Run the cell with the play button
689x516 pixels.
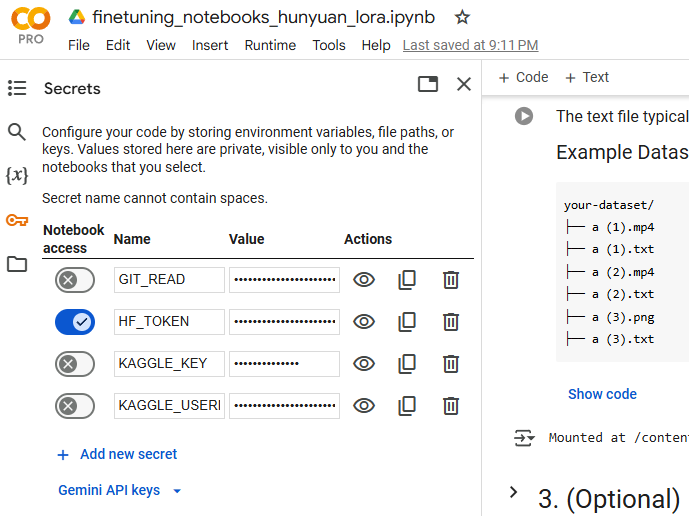click(x=524, y=116)
